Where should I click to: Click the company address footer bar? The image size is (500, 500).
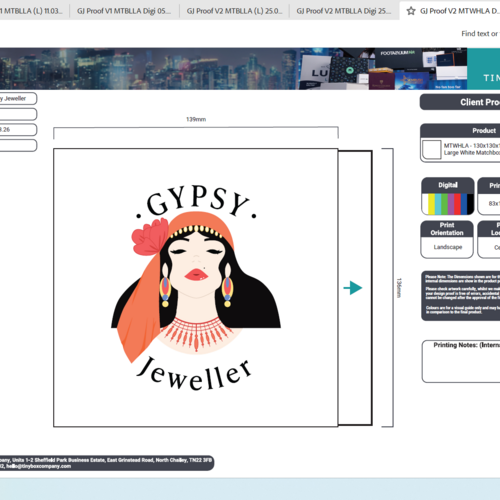[x=107, y=463]
